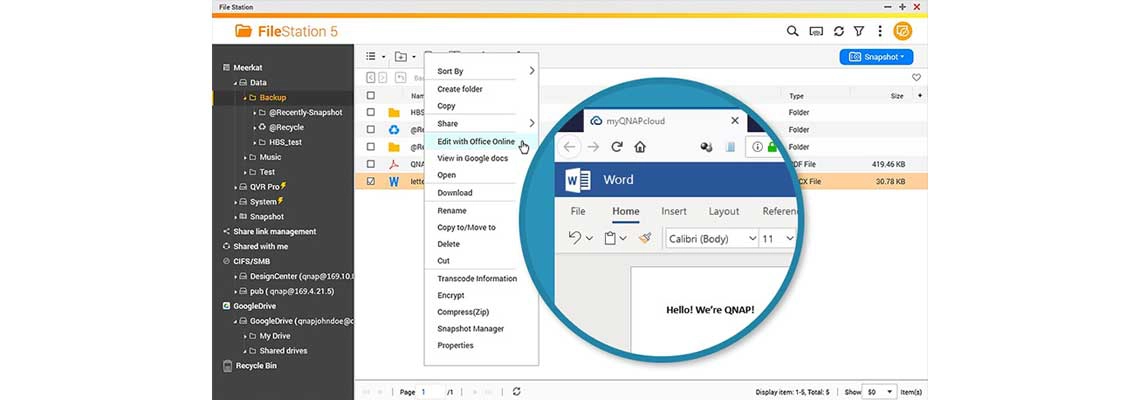Click browser forward arrow in myQNAPcloud window
The image size is (1140, 400).
[593, 147]
